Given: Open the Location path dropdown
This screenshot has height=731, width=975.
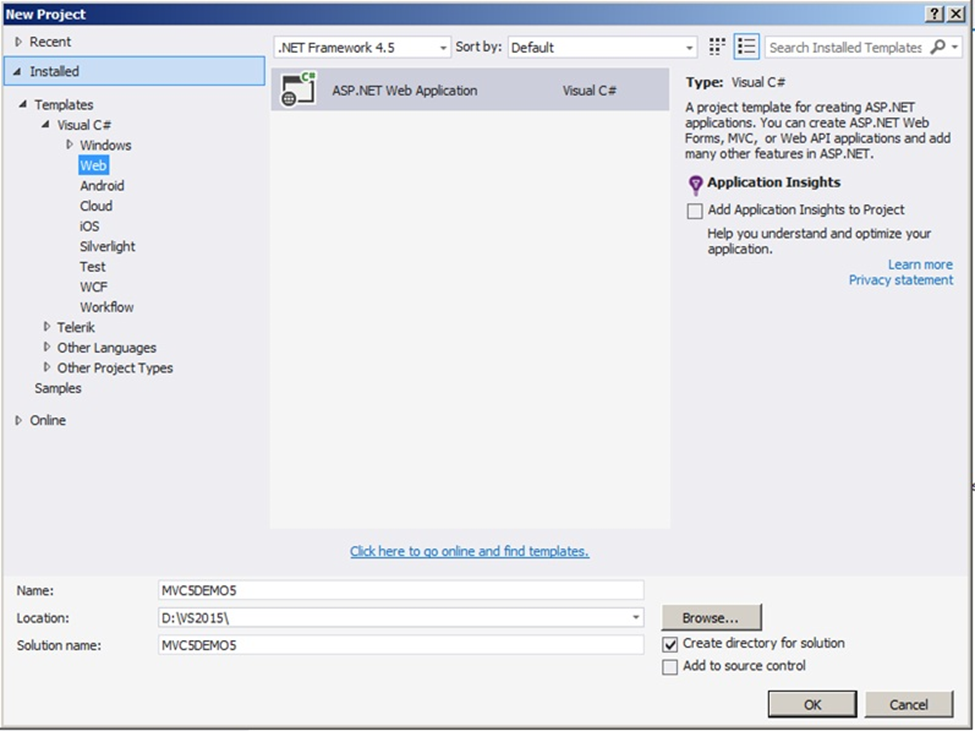Looking at the screenshot, I should click(x=636, y=618).
